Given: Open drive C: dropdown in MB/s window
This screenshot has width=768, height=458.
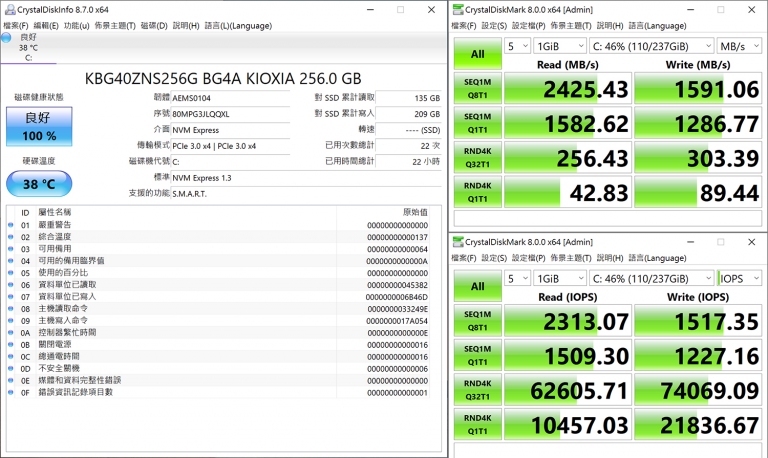Looking at the screenshot, I should click(651, 46).
